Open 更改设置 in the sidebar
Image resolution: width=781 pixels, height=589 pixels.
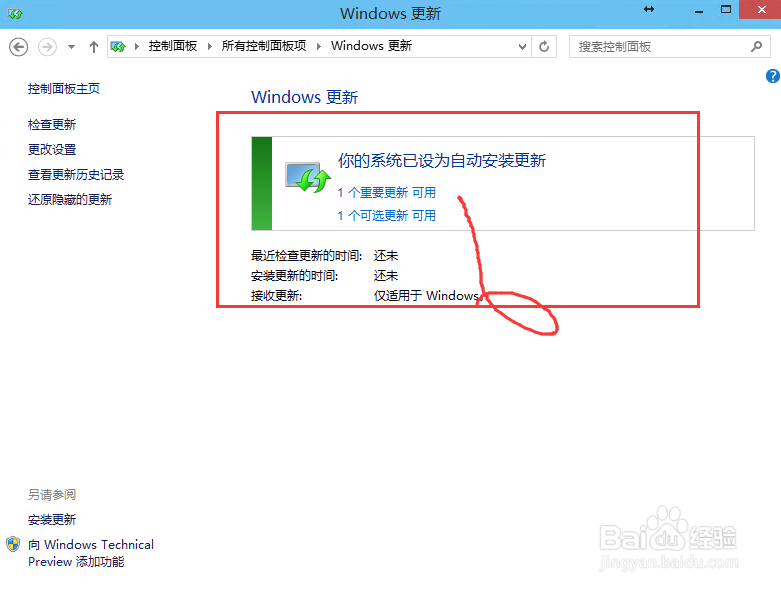point(52,149)
